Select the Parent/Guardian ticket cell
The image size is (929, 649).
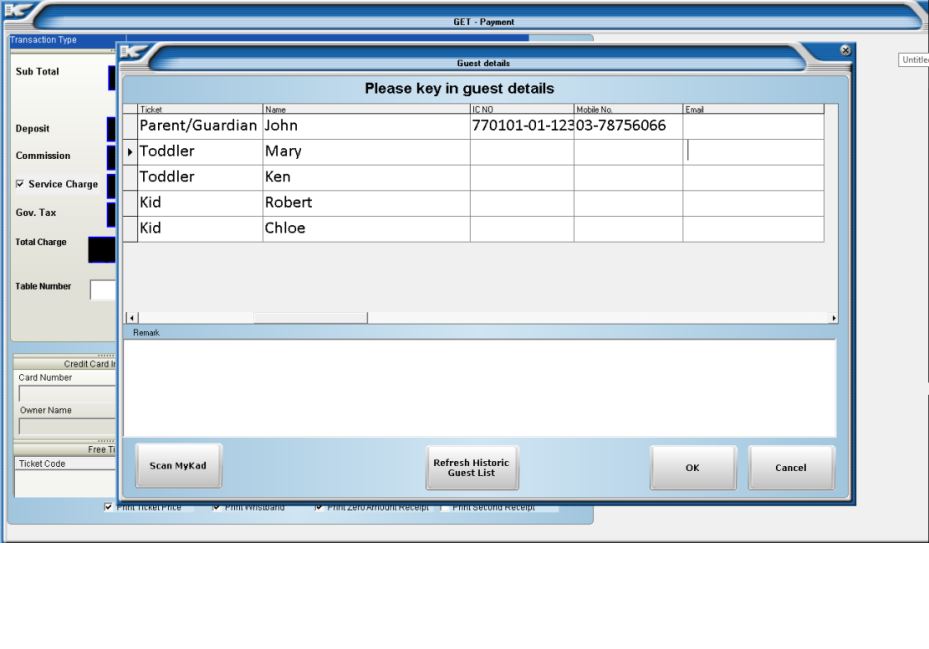tap(200, 126)
